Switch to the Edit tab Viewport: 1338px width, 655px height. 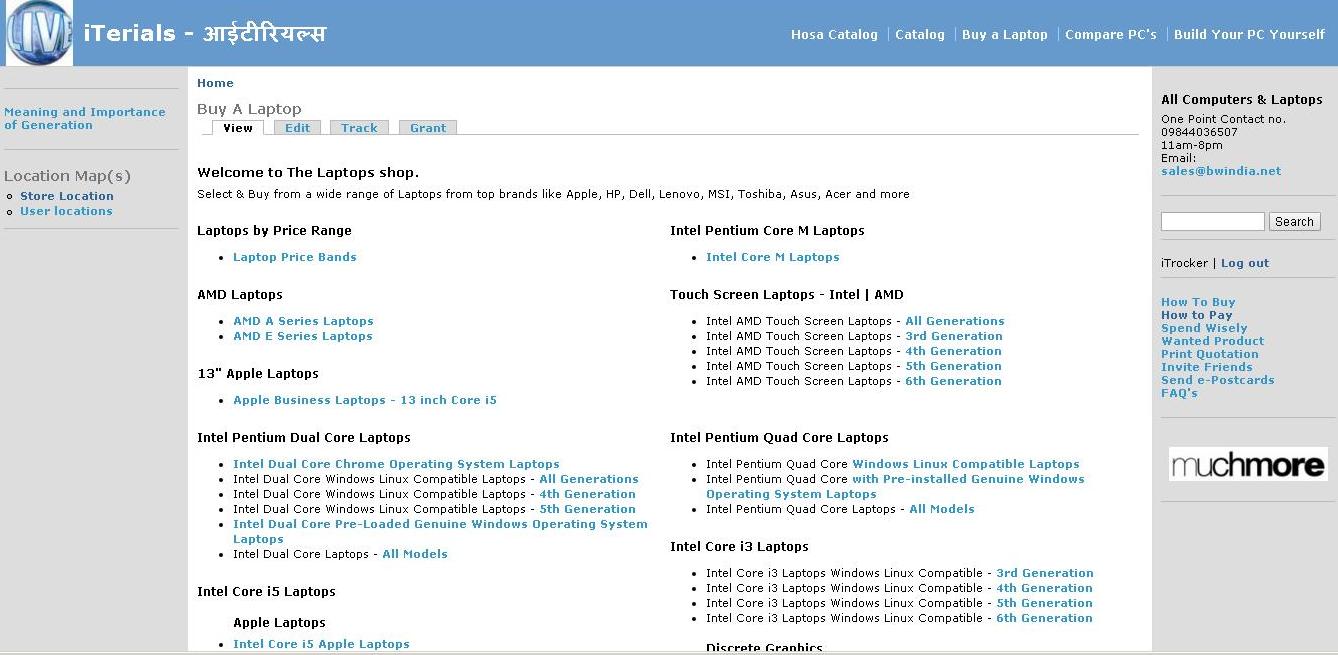tap(297, 128)
